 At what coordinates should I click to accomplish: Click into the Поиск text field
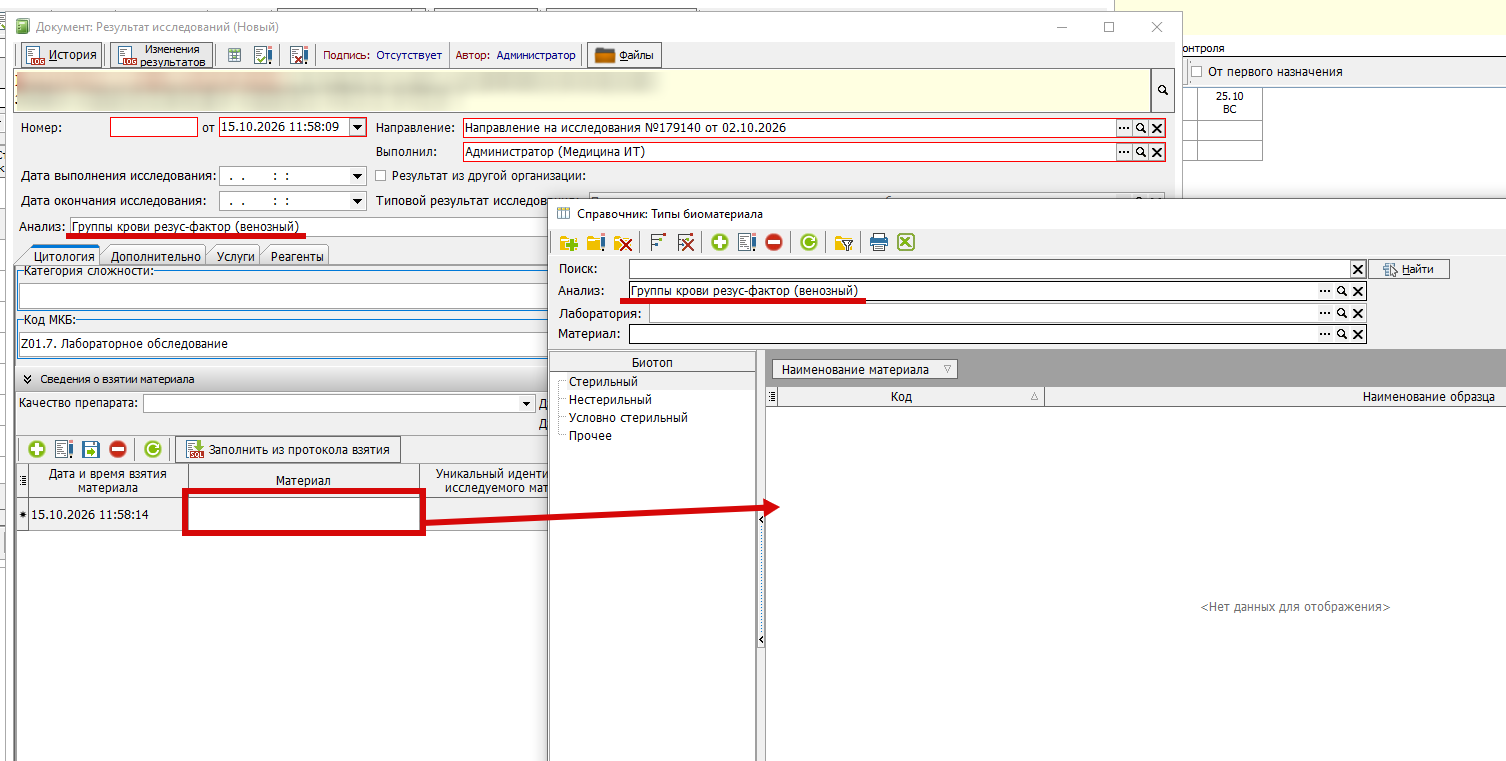[x=989, y=269]
